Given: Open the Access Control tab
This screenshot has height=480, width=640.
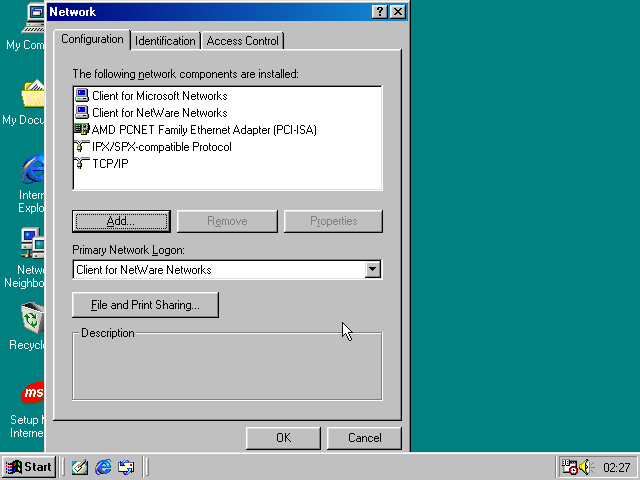Looking at the screenshot, I should (242, 41).
